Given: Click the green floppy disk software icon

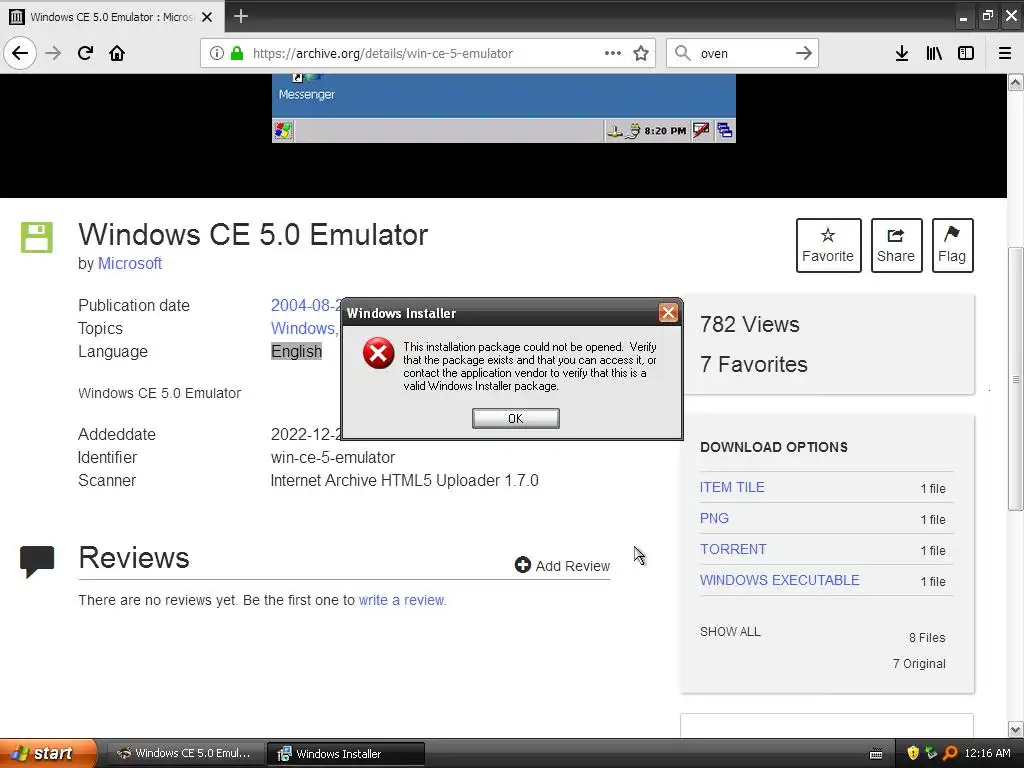Looking at the screenshot, I should coord(37,237).
